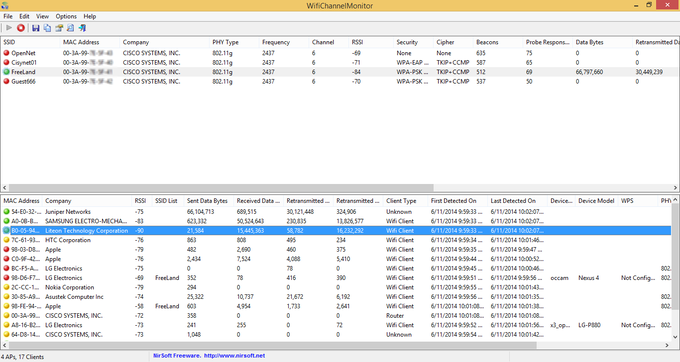The width and height of the screenshot is (680, 362).
Task: Click the yellow icon of the HTC Corporation client
Action: click(x=7, y=240)
